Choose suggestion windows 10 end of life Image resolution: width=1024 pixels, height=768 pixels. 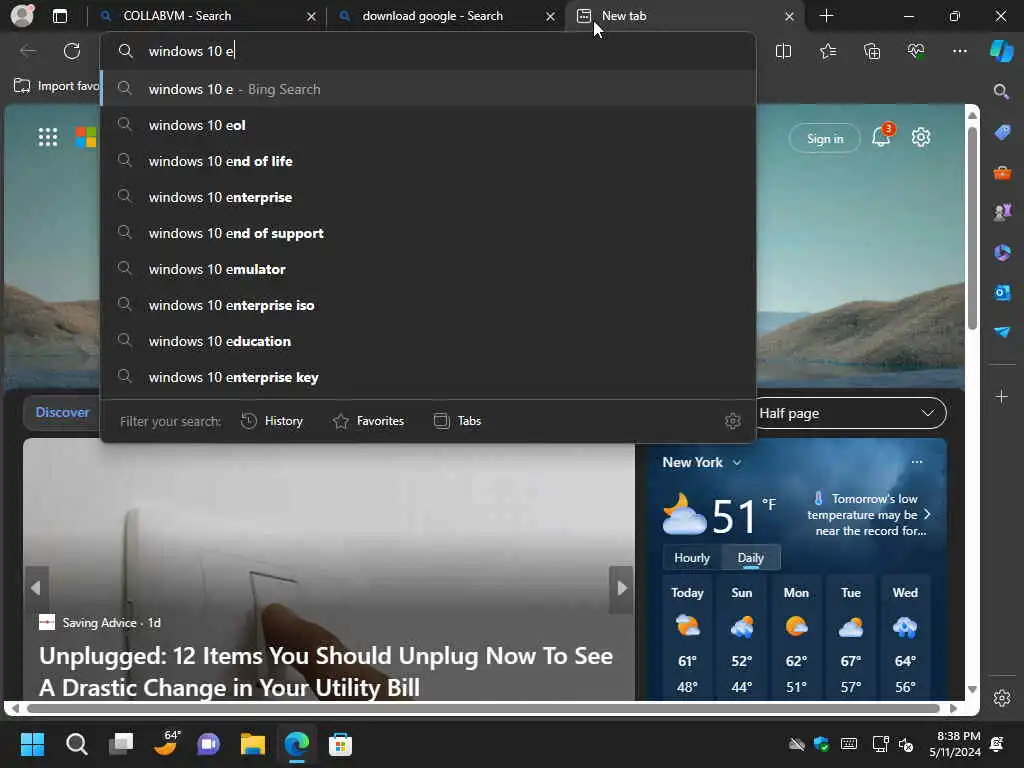[x=428, y=161]
